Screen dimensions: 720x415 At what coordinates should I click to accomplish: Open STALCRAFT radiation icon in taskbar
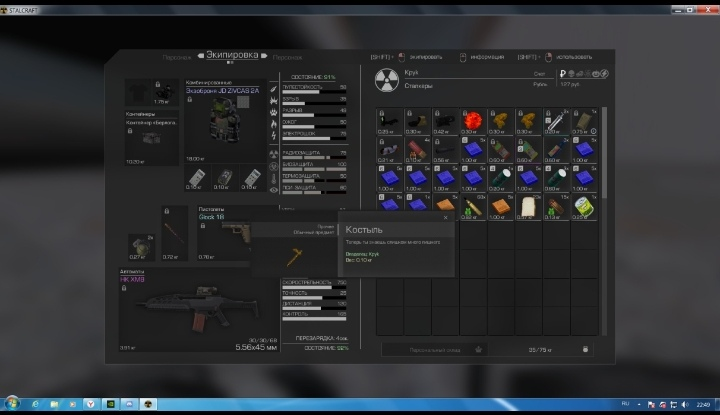148,404
